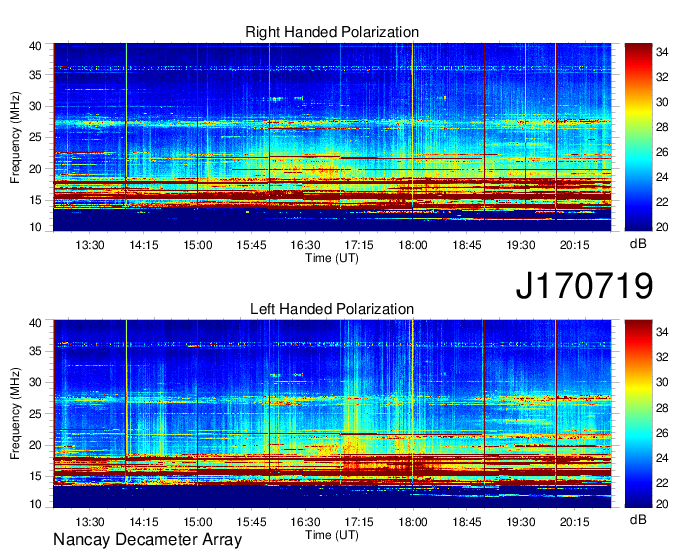Click the top plot's '18:00' time tick
The image size is (680, 552).
(413, 245)
